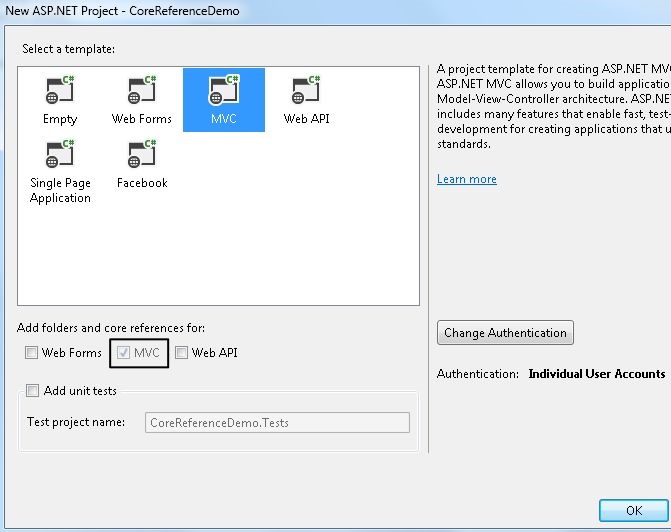Toggle the MVC core references checkbox

coord(123,353)
